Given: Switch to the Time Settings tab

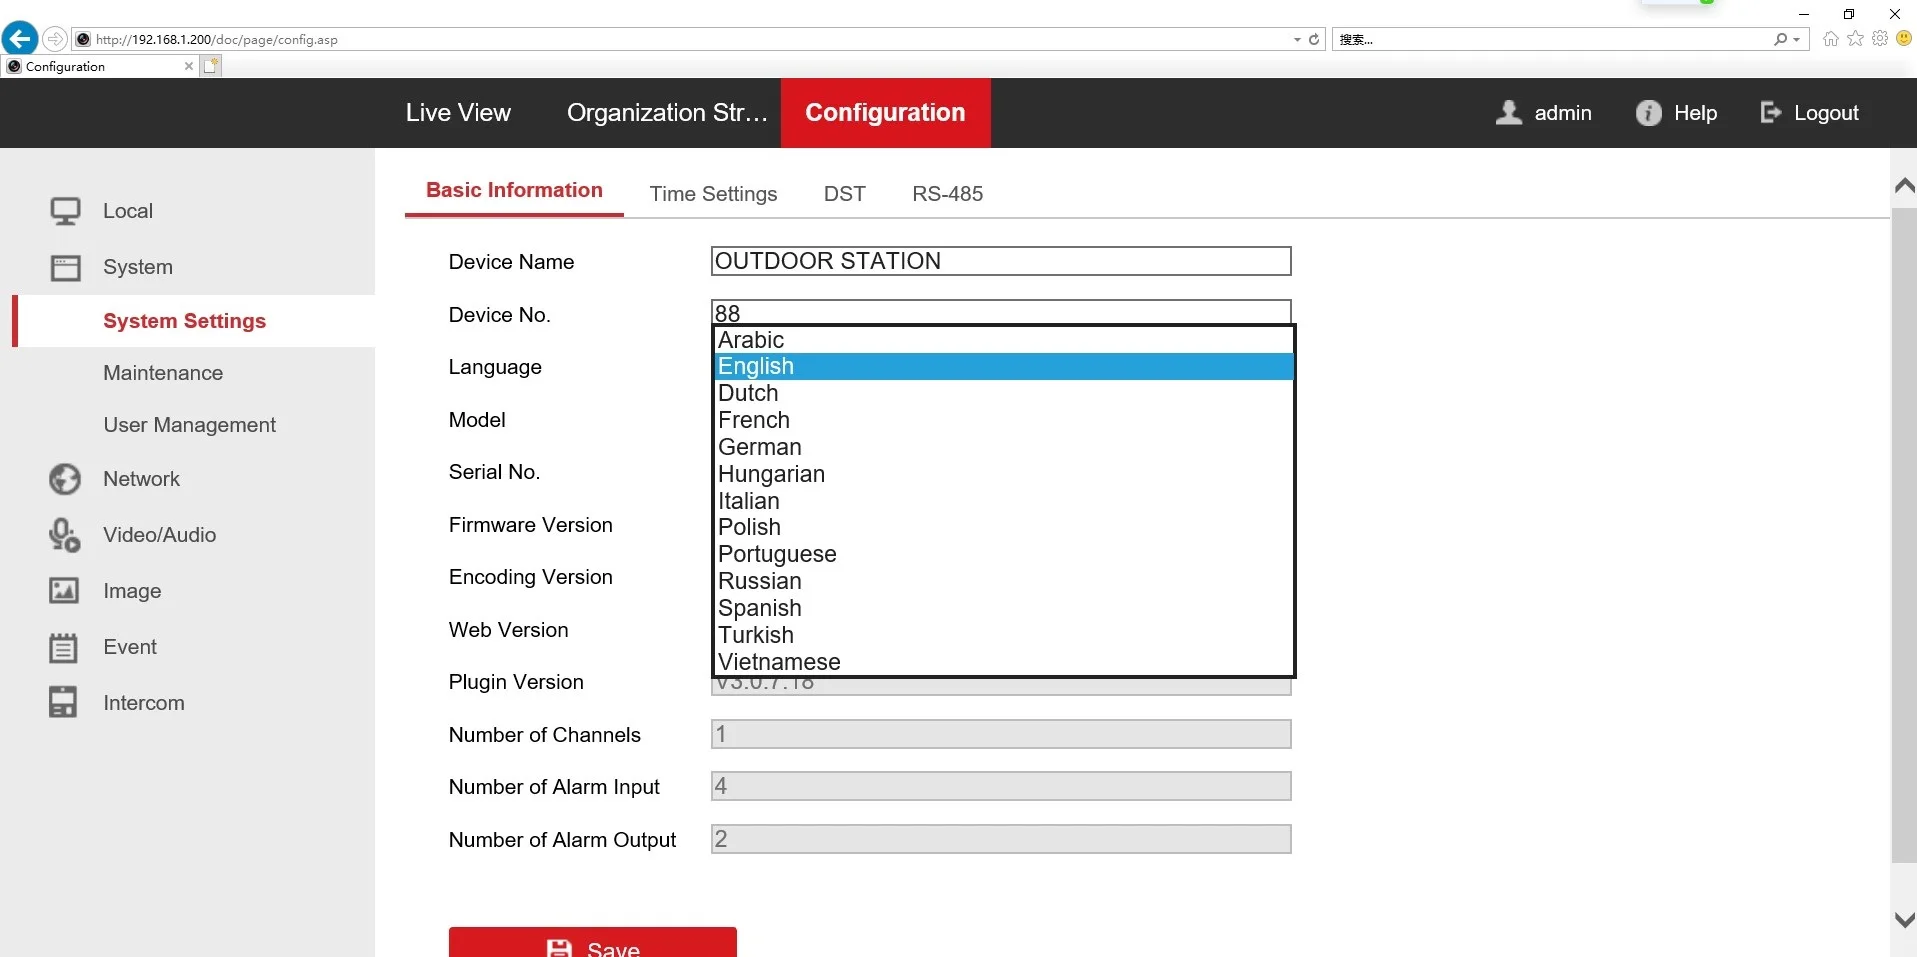Looking at the screenshot, I should click(713, 194).
